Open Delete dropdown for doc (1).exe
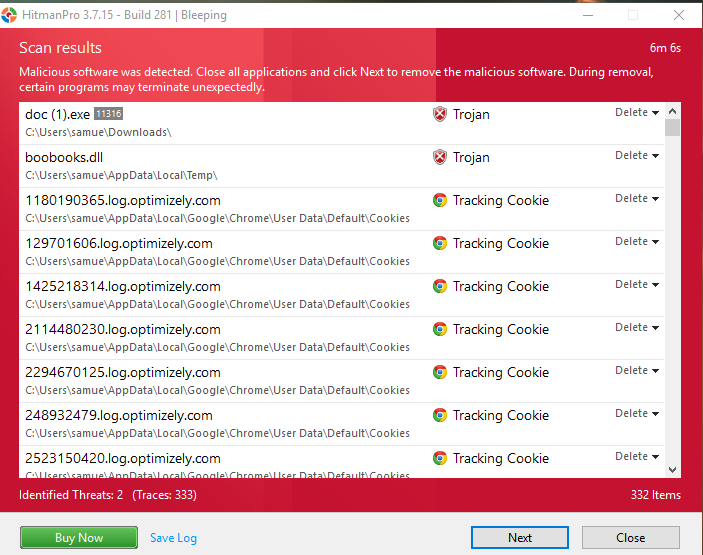The image size is (703, 555). pyautogui.click(x=637, y=113)
